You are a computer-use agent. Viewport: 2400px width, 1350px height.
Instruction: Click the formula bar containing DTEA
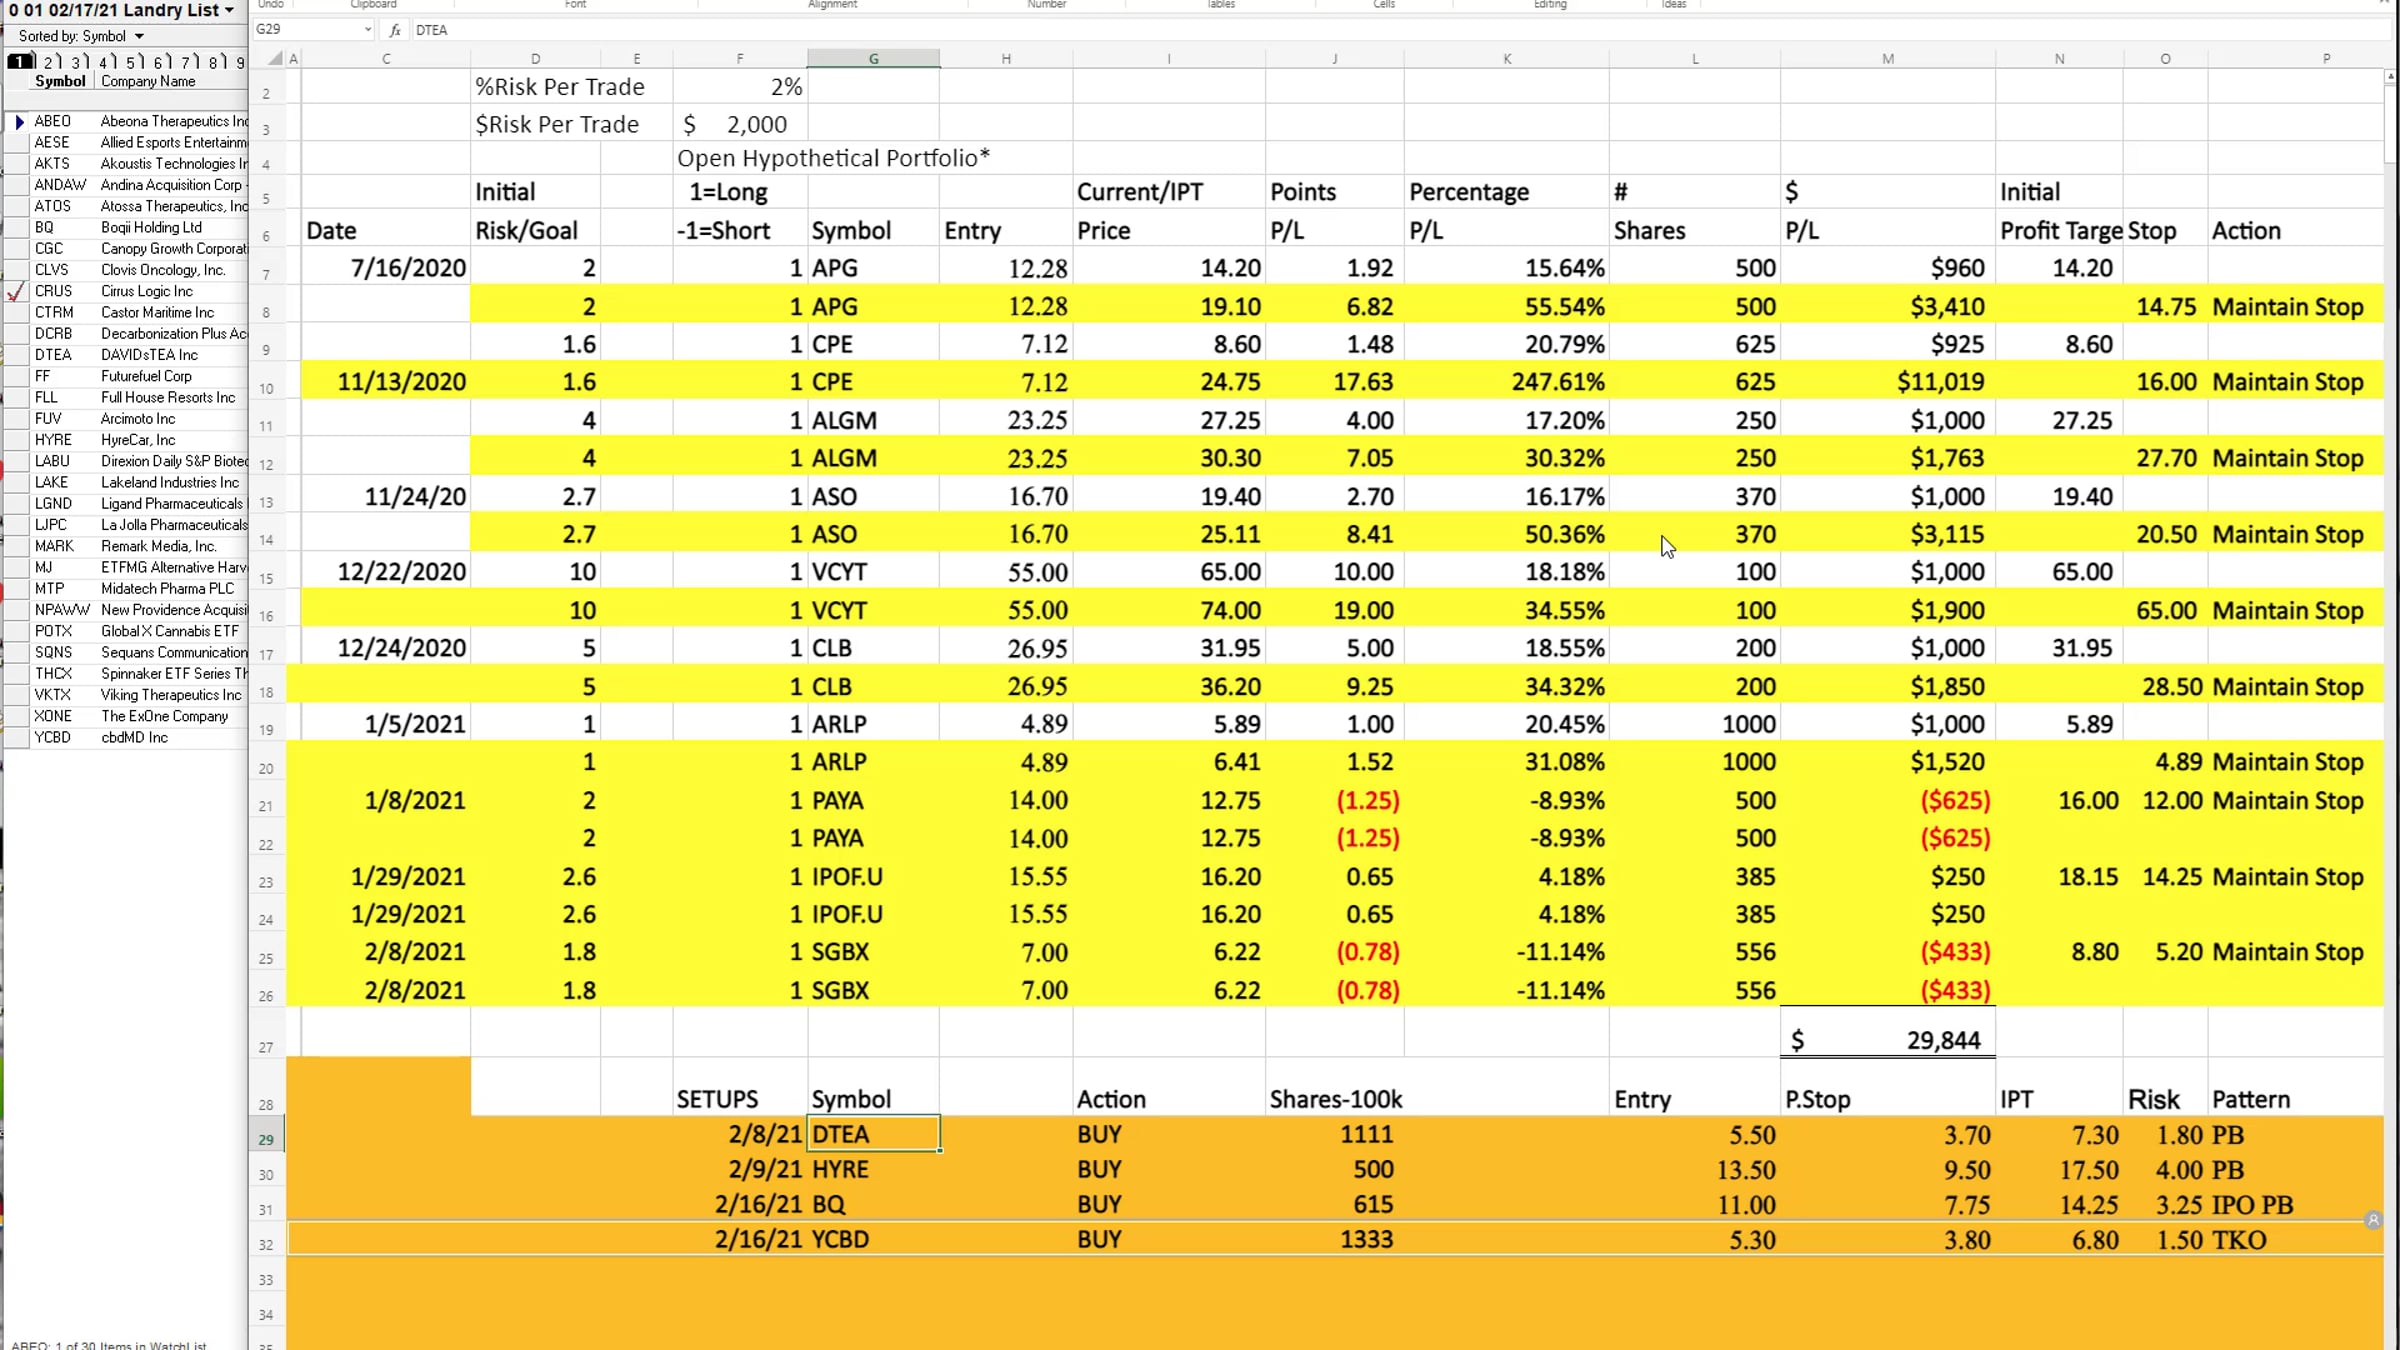click(1400, 30)
